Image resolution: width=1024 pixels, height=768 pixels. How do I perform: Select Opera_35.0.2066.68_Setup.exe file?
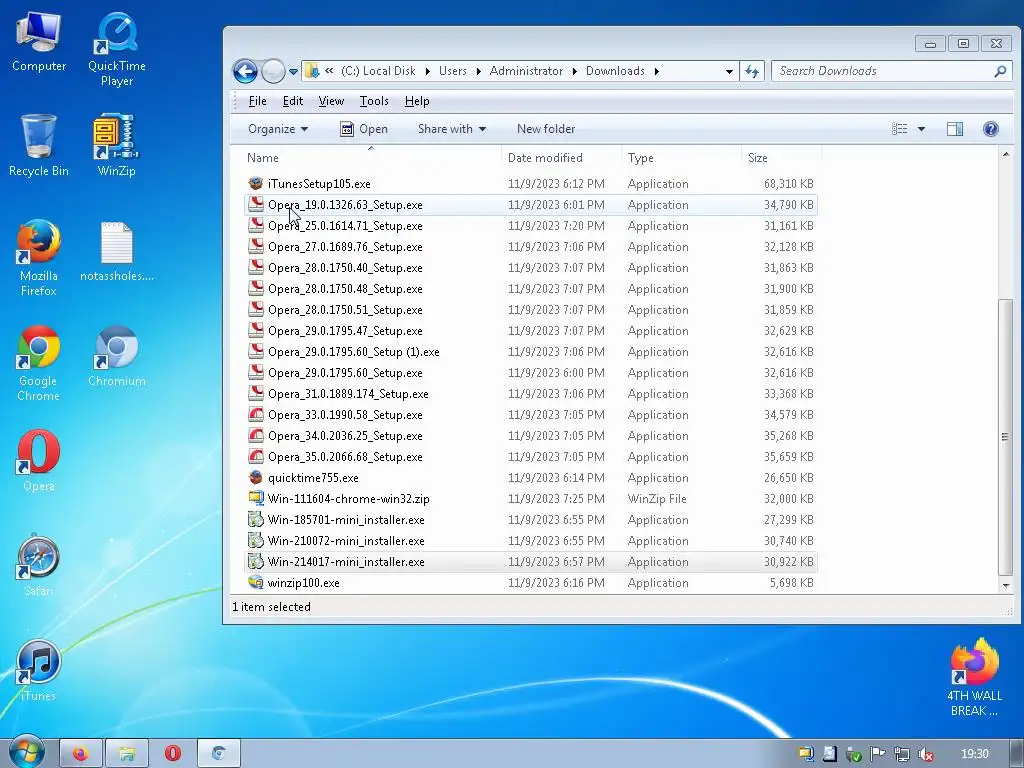click(530, 457)
